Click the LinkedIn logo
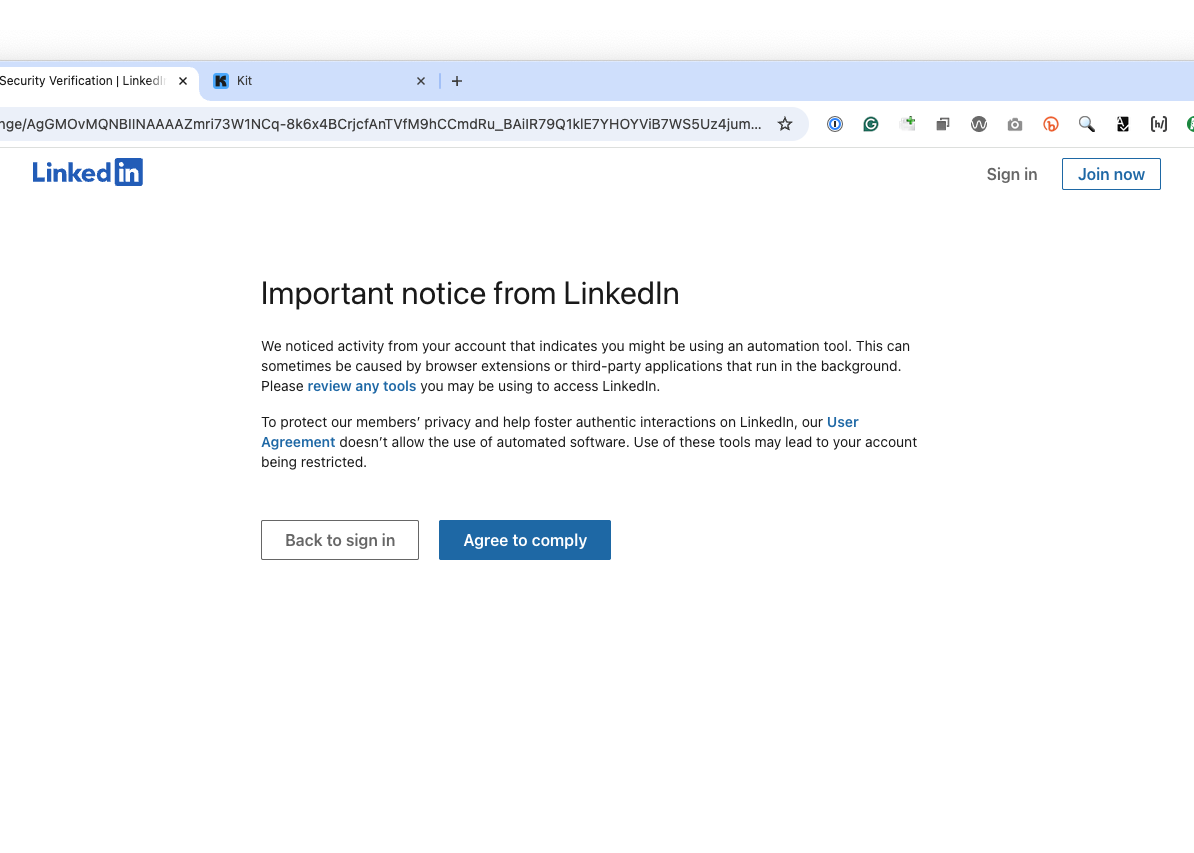 tap(88, 172)
